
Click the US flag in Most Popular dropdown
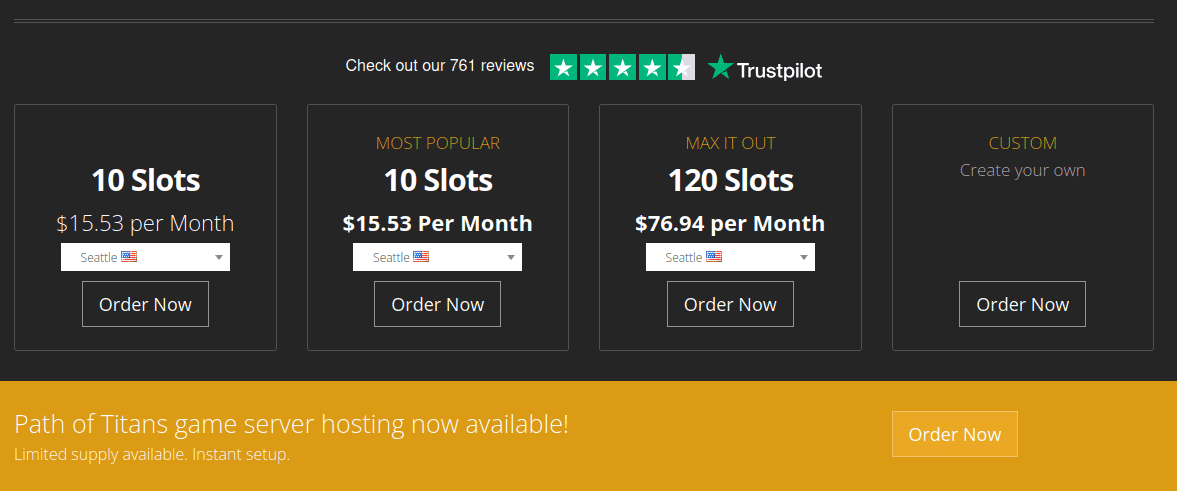pyautogui.click(x=421, y=257)
